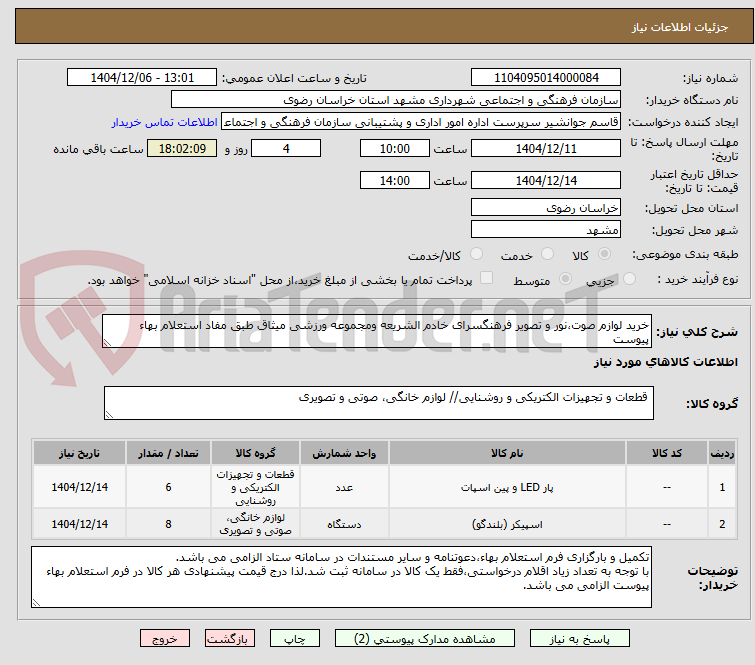Viewport: 755px width, 665px height.
Task: Click the نام کالا column header
Action: pyautogui.click(x=507, y=453)
